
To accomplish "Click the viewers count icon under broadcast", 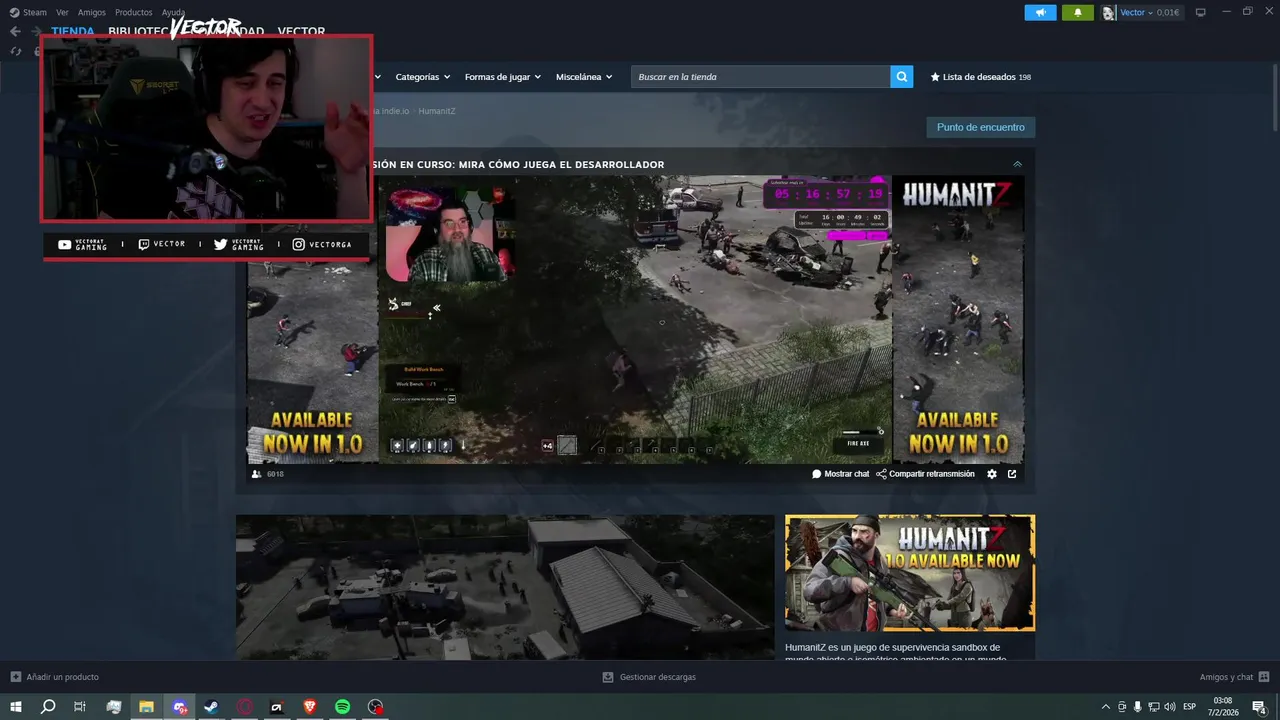I will [257, 474].
